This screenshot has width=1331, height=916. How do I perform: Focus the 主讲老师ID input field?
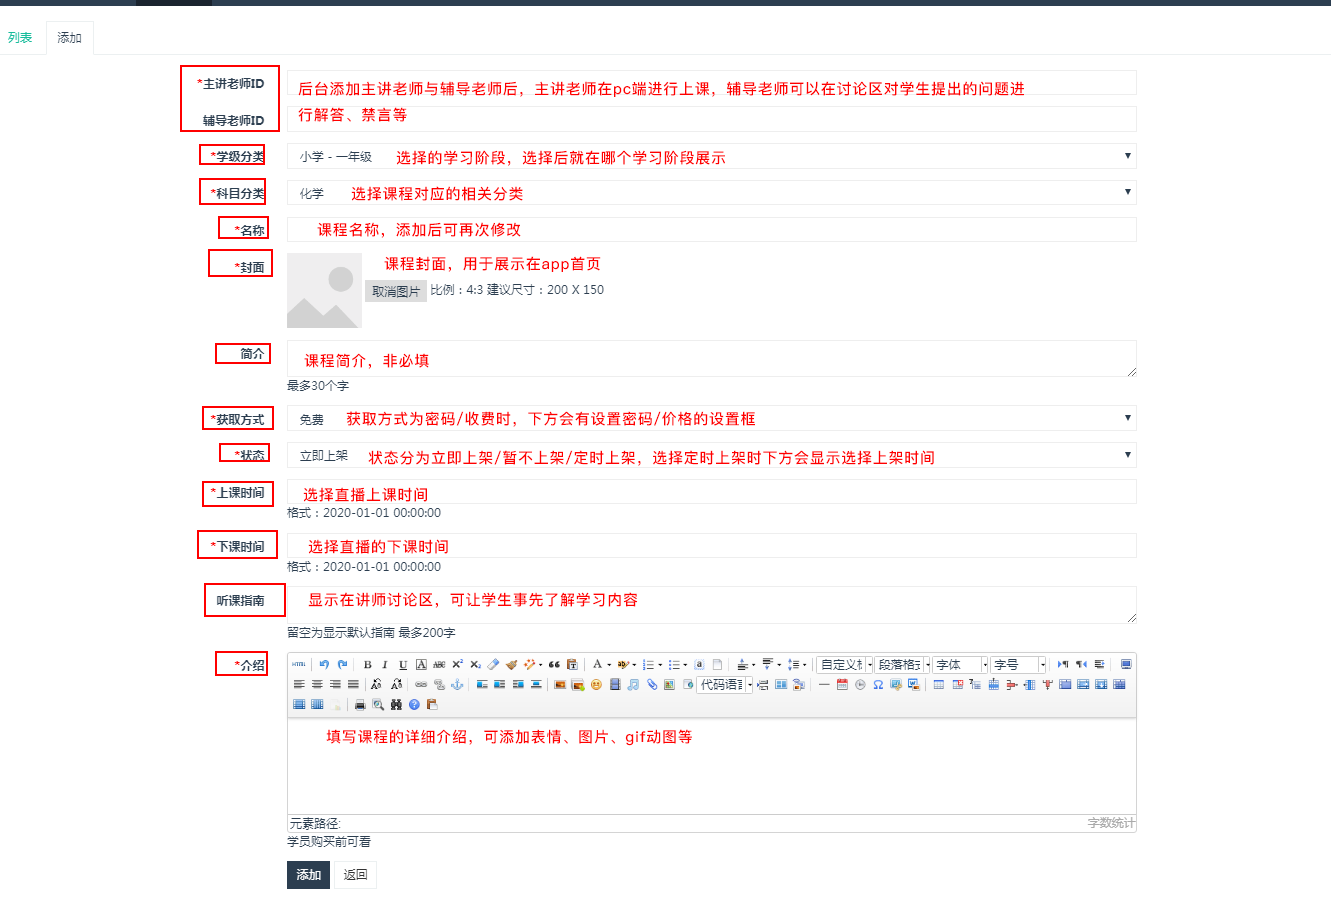[x=711, y=82]
